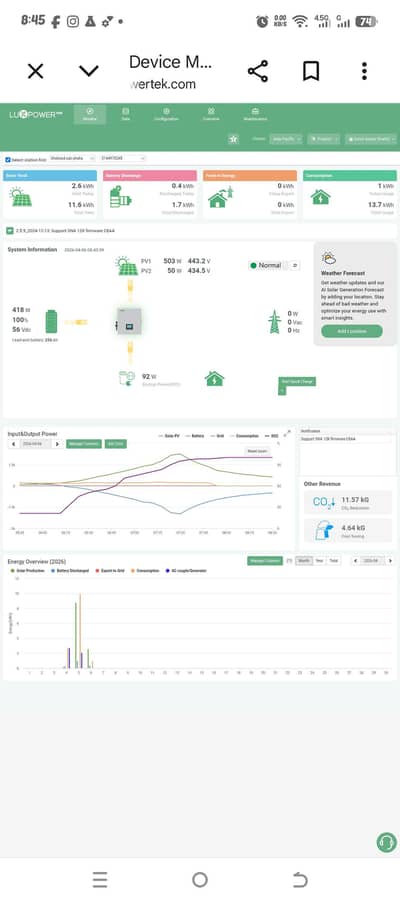Screen dimensions: 400x902
Task: Click the green battery icon in system diagram
Action: [51, 322]
